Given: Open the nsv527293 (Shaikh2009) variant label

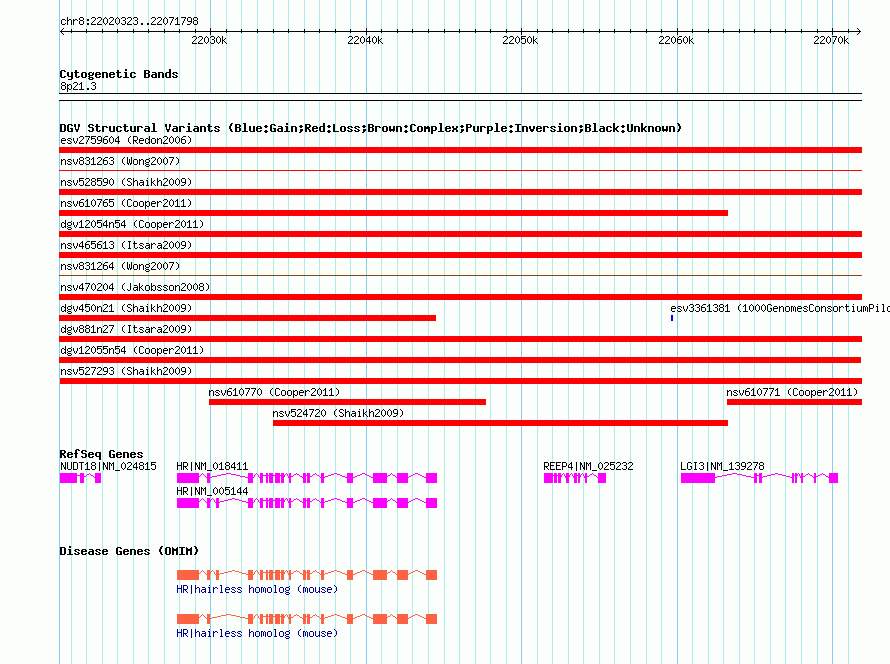Looking at the screenshot, I should coord(126,371).
